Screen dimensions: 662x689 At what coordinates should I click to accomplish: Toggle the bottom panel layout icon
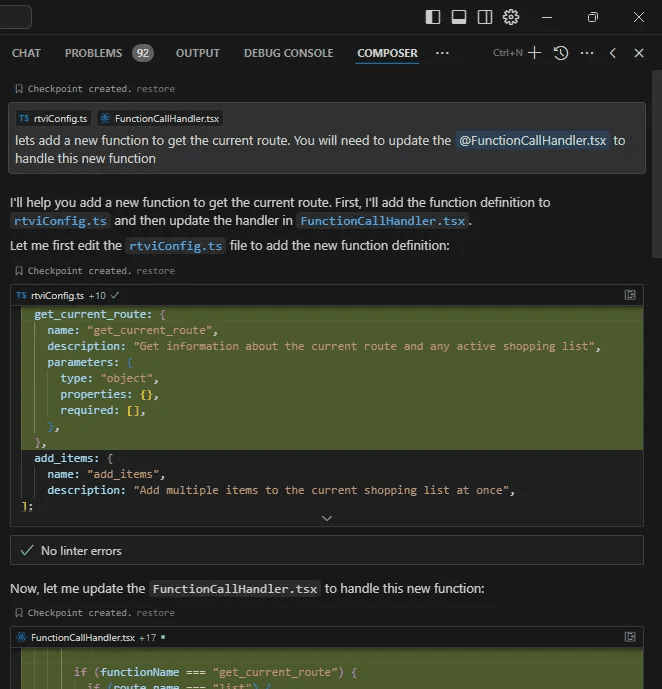pyautogui.click(x=459, y=17)
